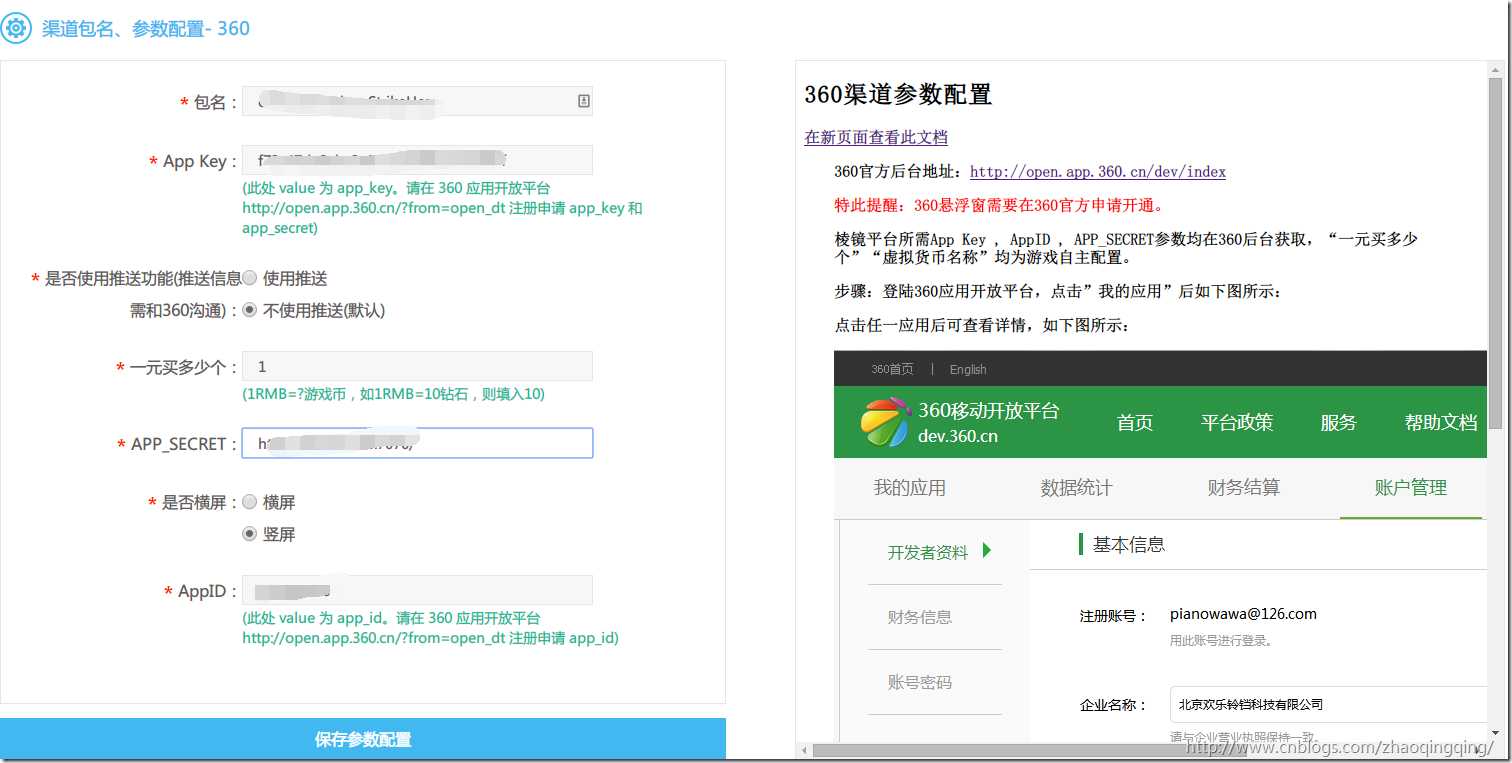This screenshot has width=1512, height=763.
Task: Click the 360渠道参数配置 heading
Action: point(898,95)
